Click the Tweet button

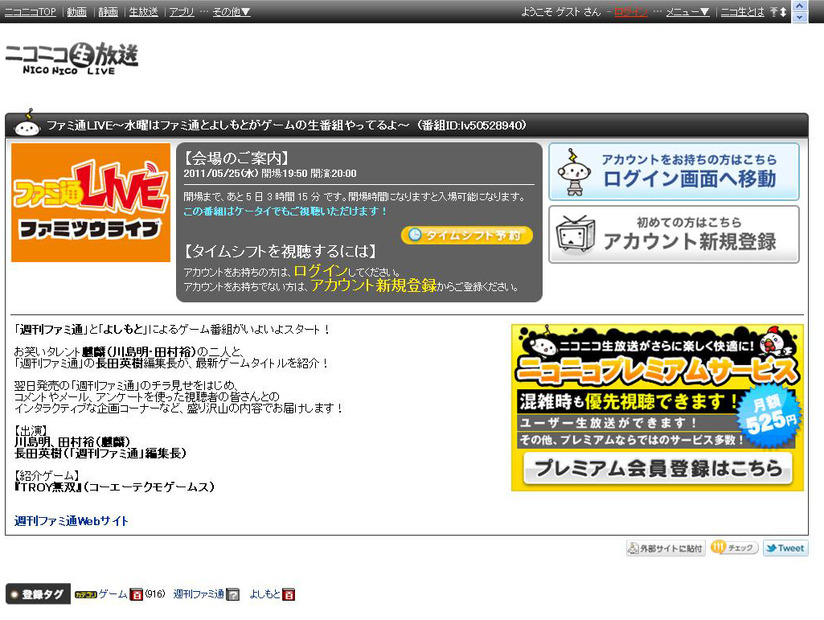pyautogui.click(x=785, y=548)
